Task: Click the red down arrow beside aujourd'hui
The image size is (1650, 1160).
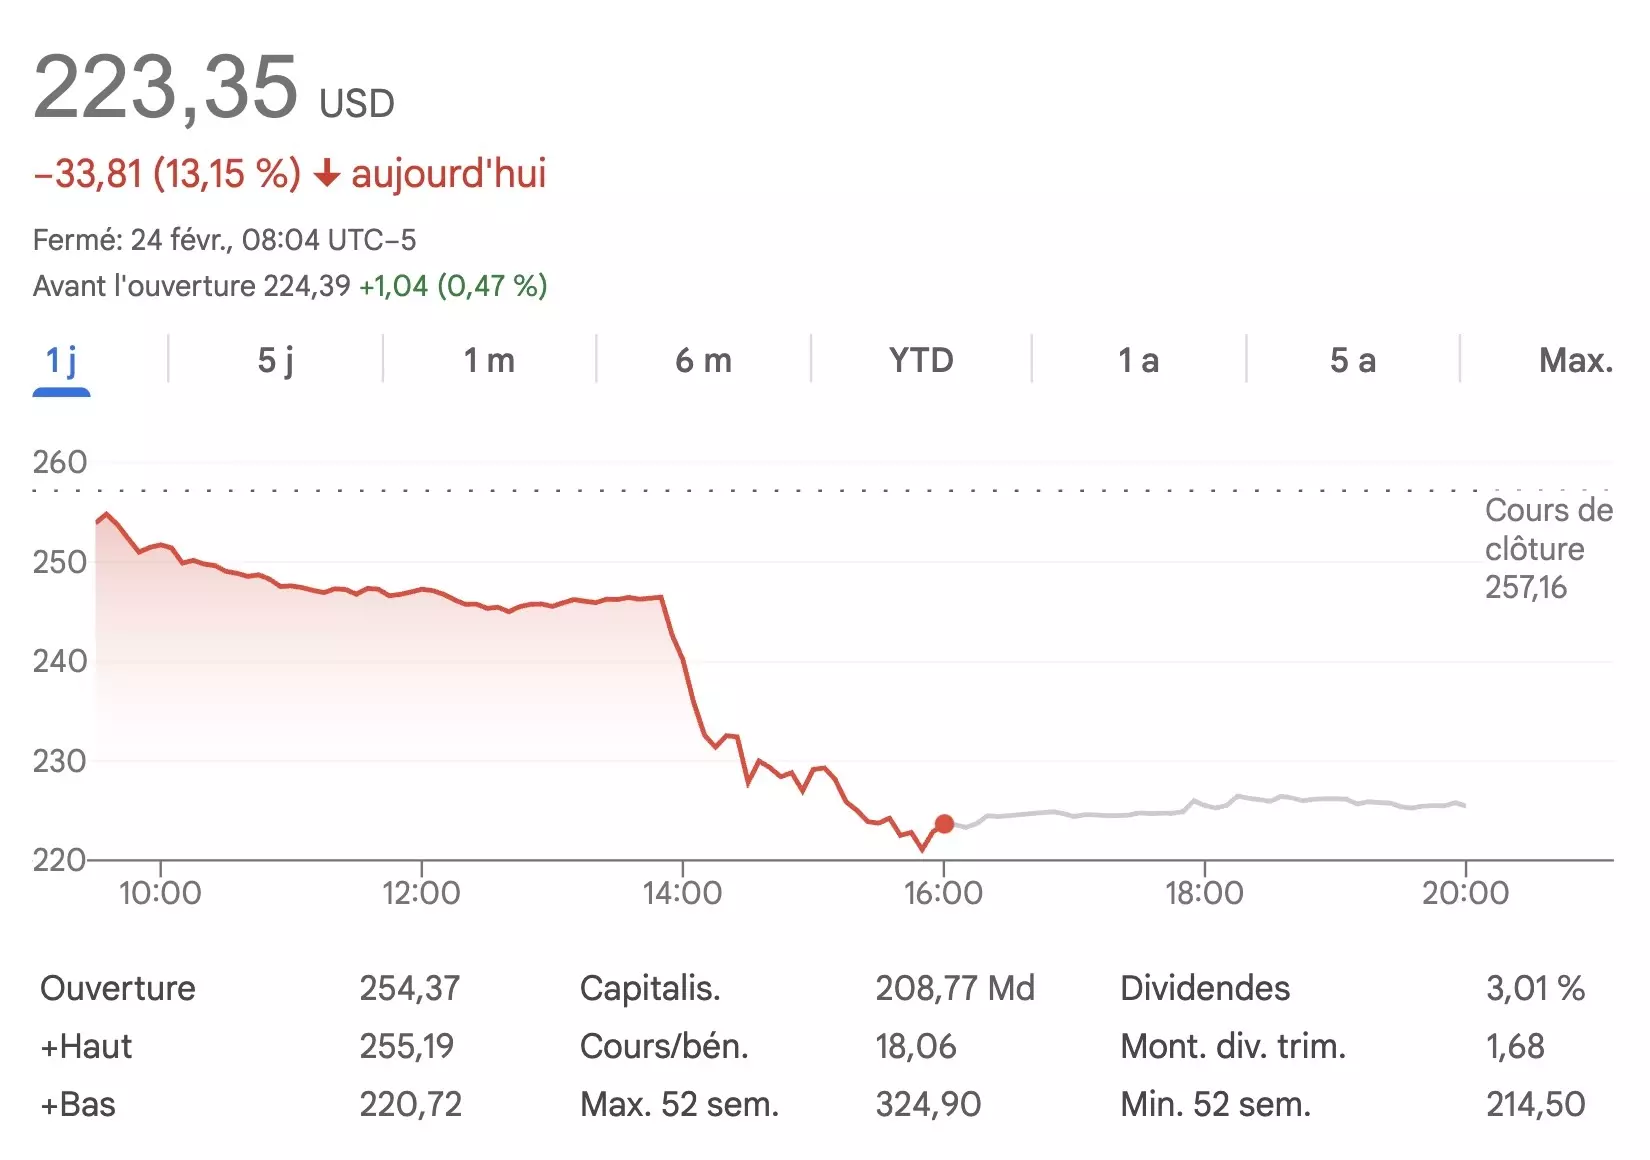Action: tap(327, 175)
